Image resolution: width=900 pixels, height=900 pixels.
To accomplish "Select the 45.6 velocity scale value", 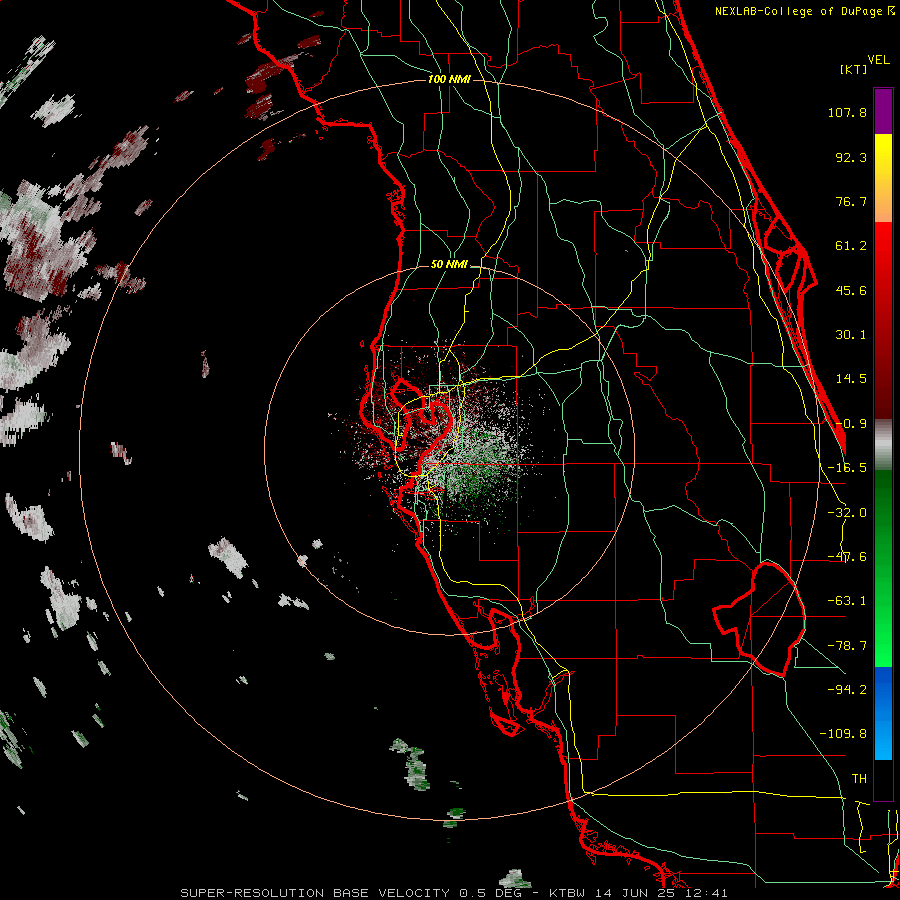I will [851, 290].
